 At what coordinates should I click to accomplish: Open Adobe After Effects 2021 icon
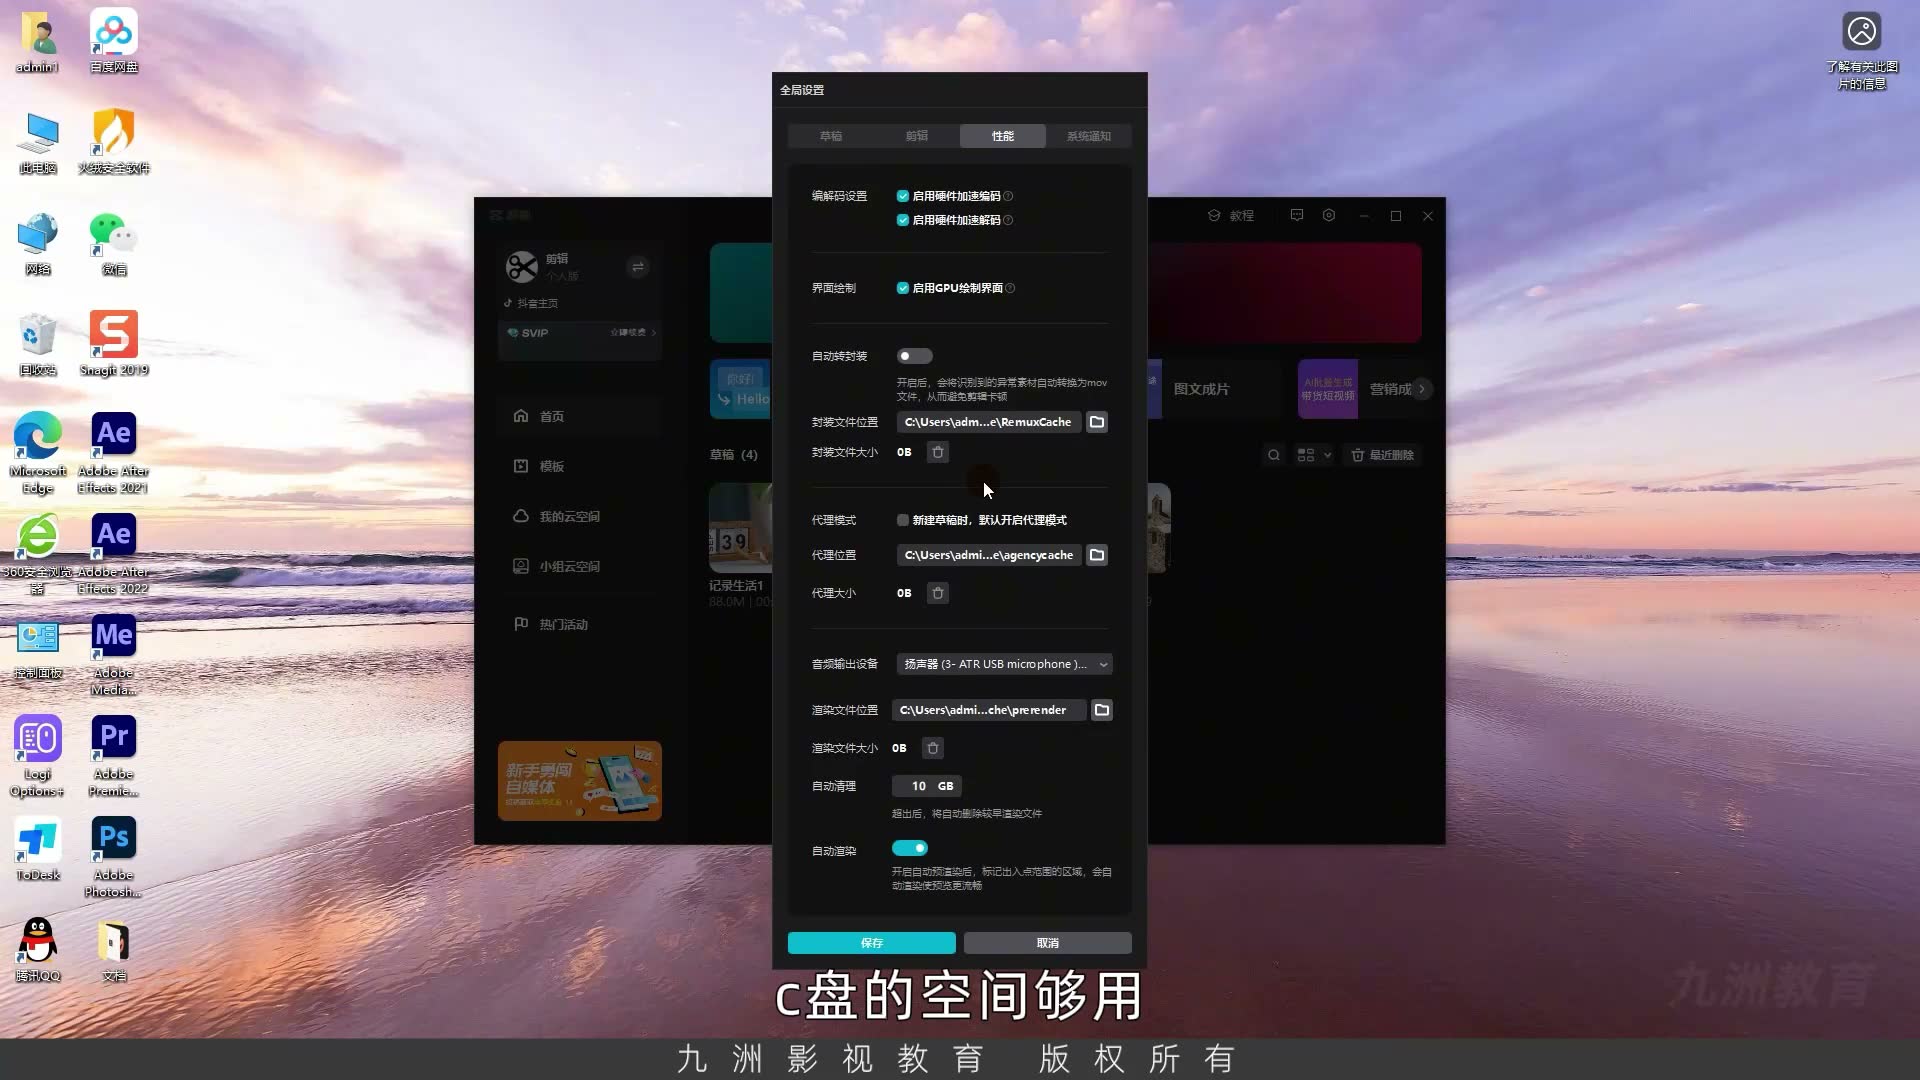click(114, 452)
